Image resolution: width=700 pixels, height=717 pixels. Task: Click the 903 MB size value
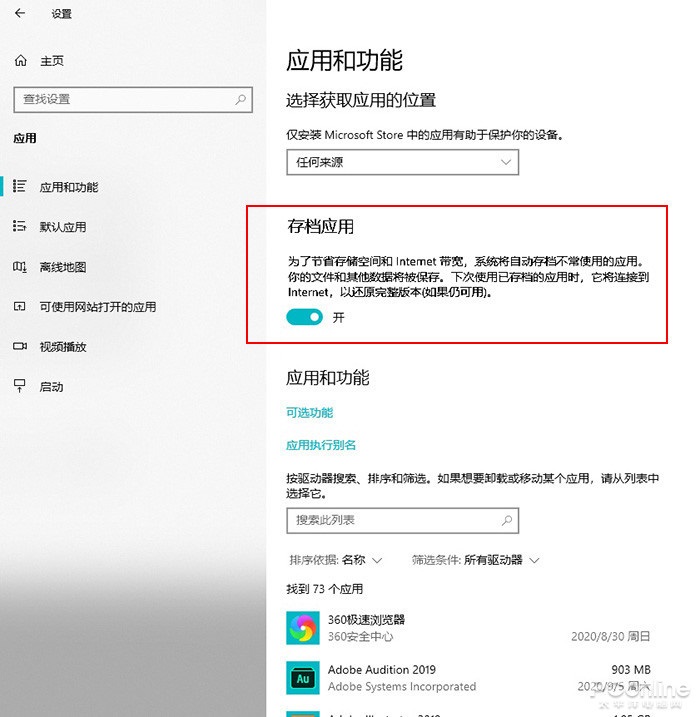coord(631,669)
